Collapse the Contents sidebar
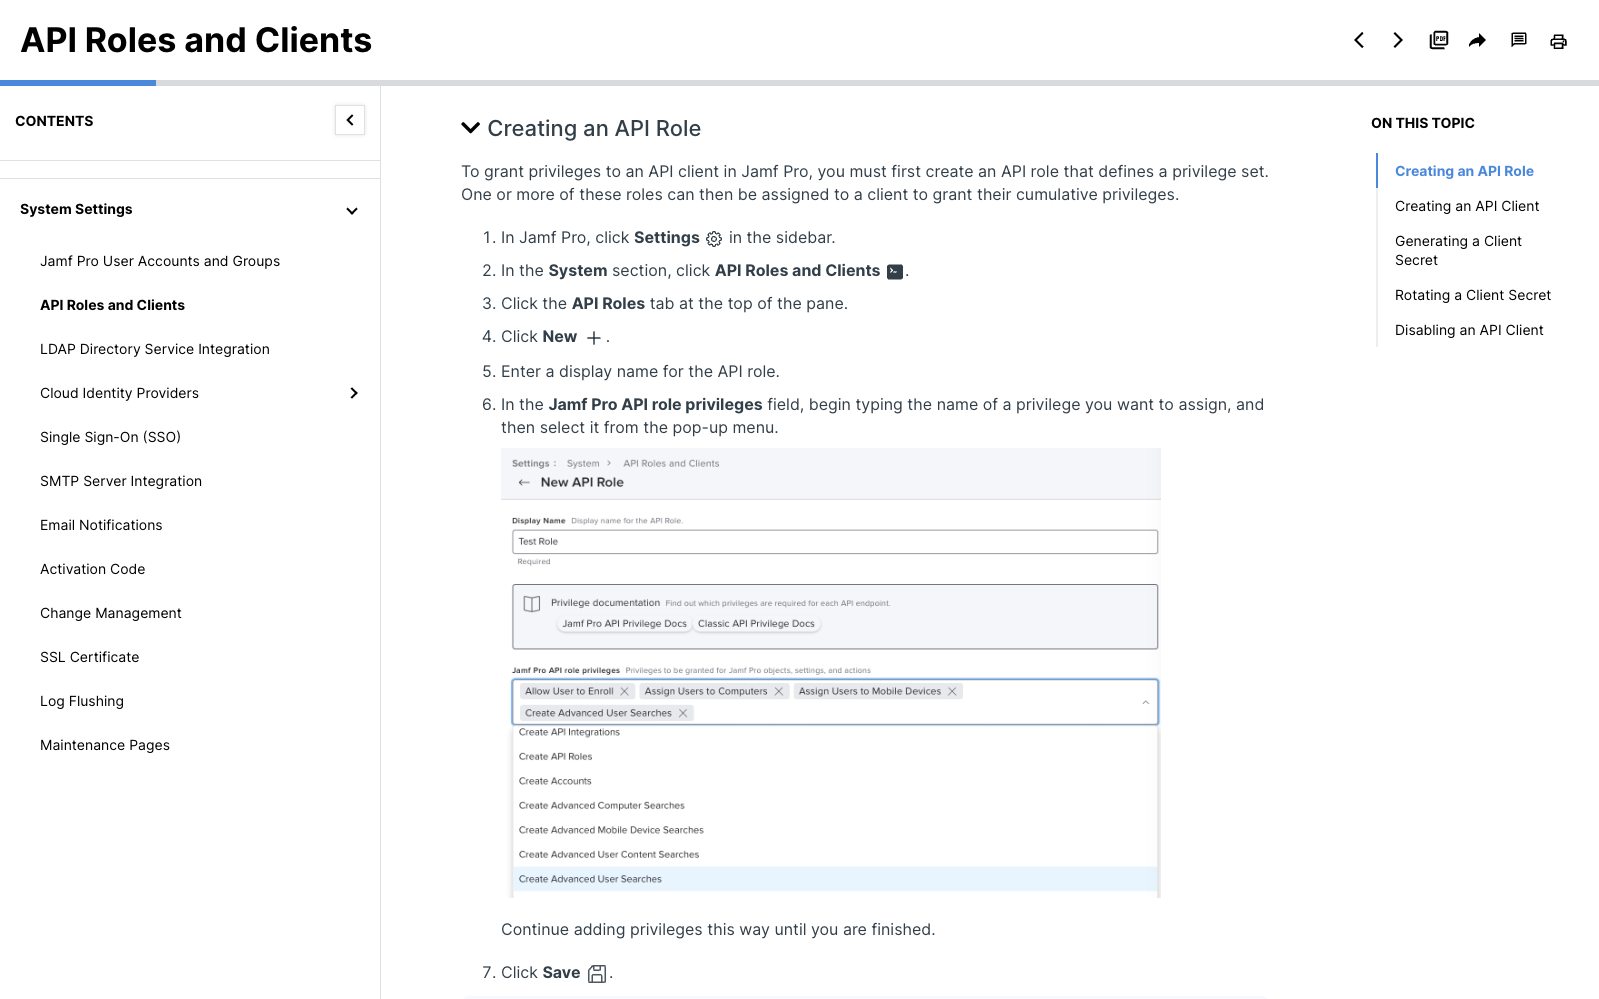Image resolution: width=1599 pixels, height=999 pixels. (350, 120)
